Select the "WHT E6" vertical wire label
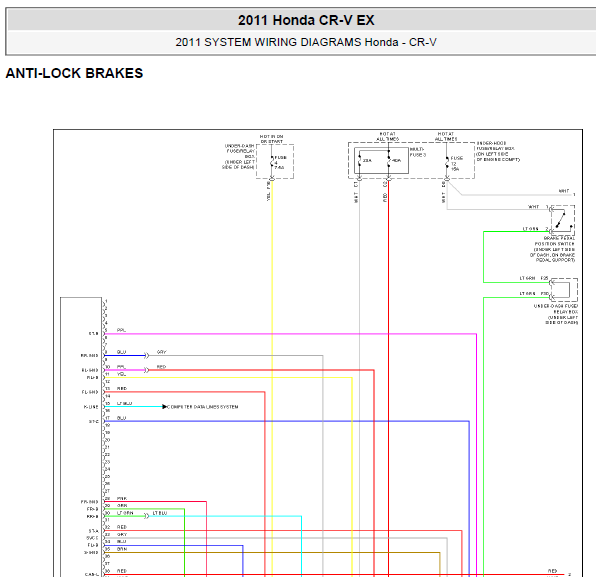The width and height of the screenshot is (596, 577). pos(443,192)
